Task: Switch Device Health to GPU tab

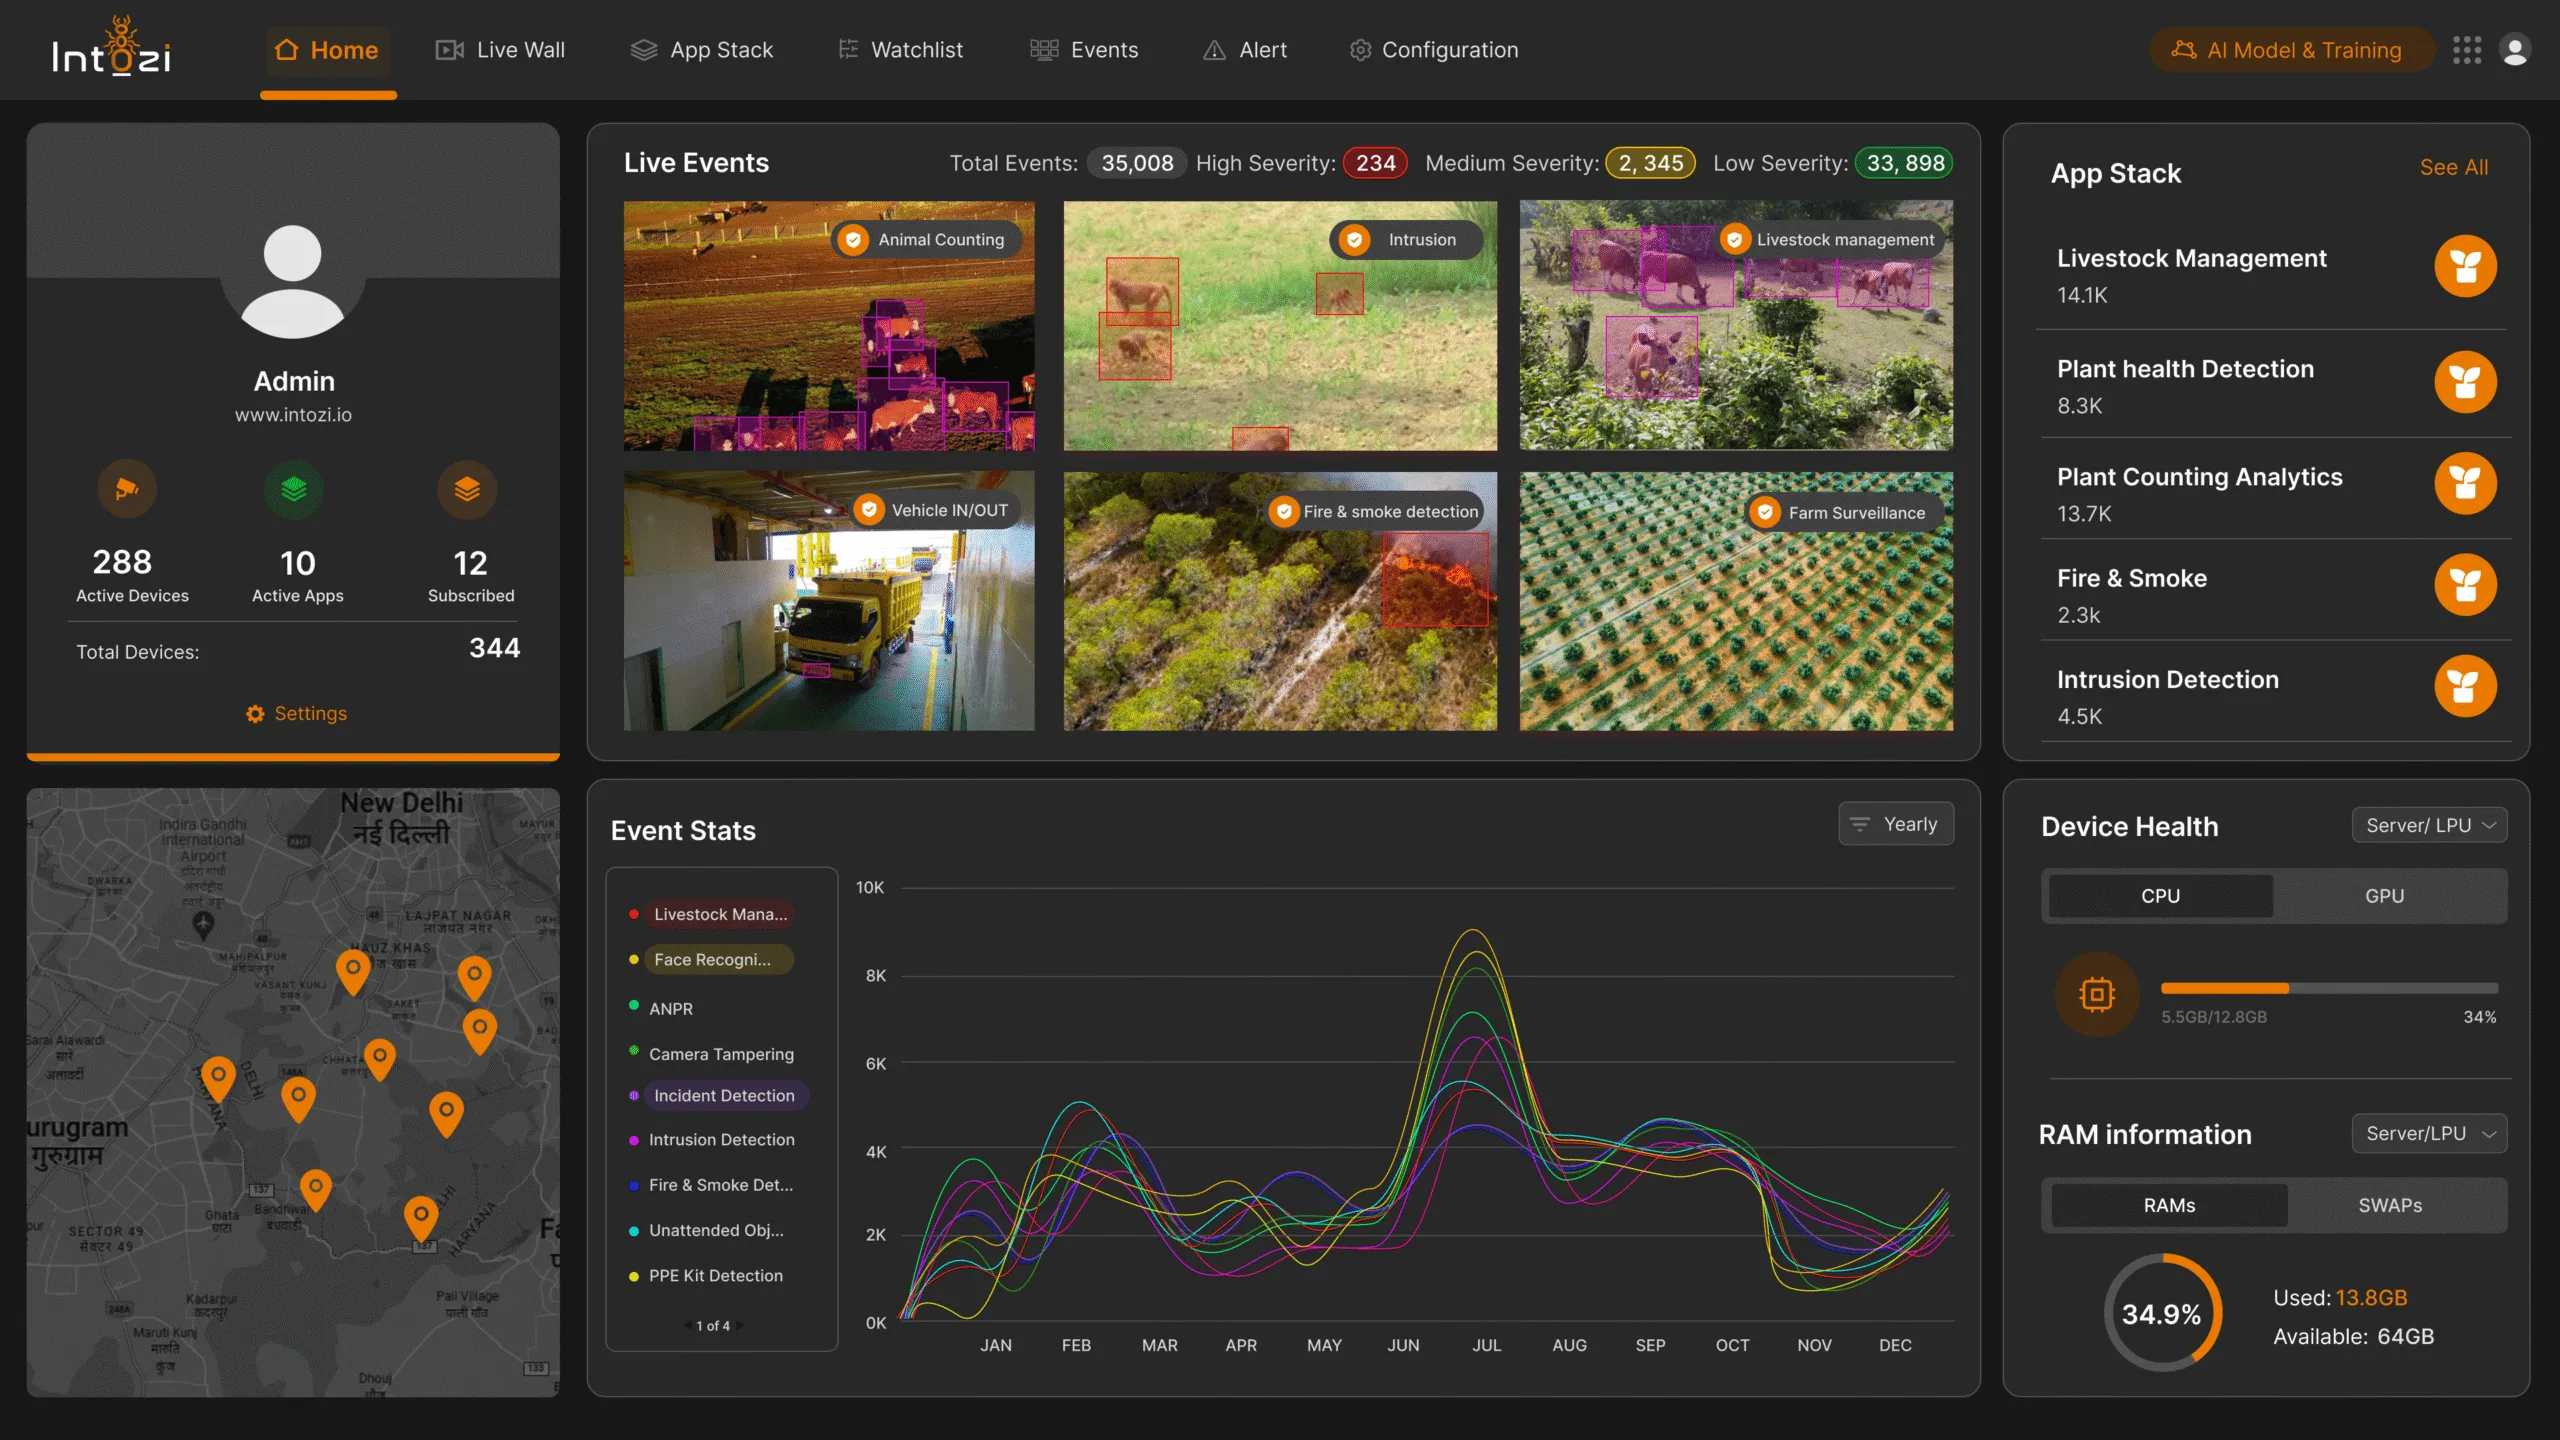Action: click(x=2385, y=896)
